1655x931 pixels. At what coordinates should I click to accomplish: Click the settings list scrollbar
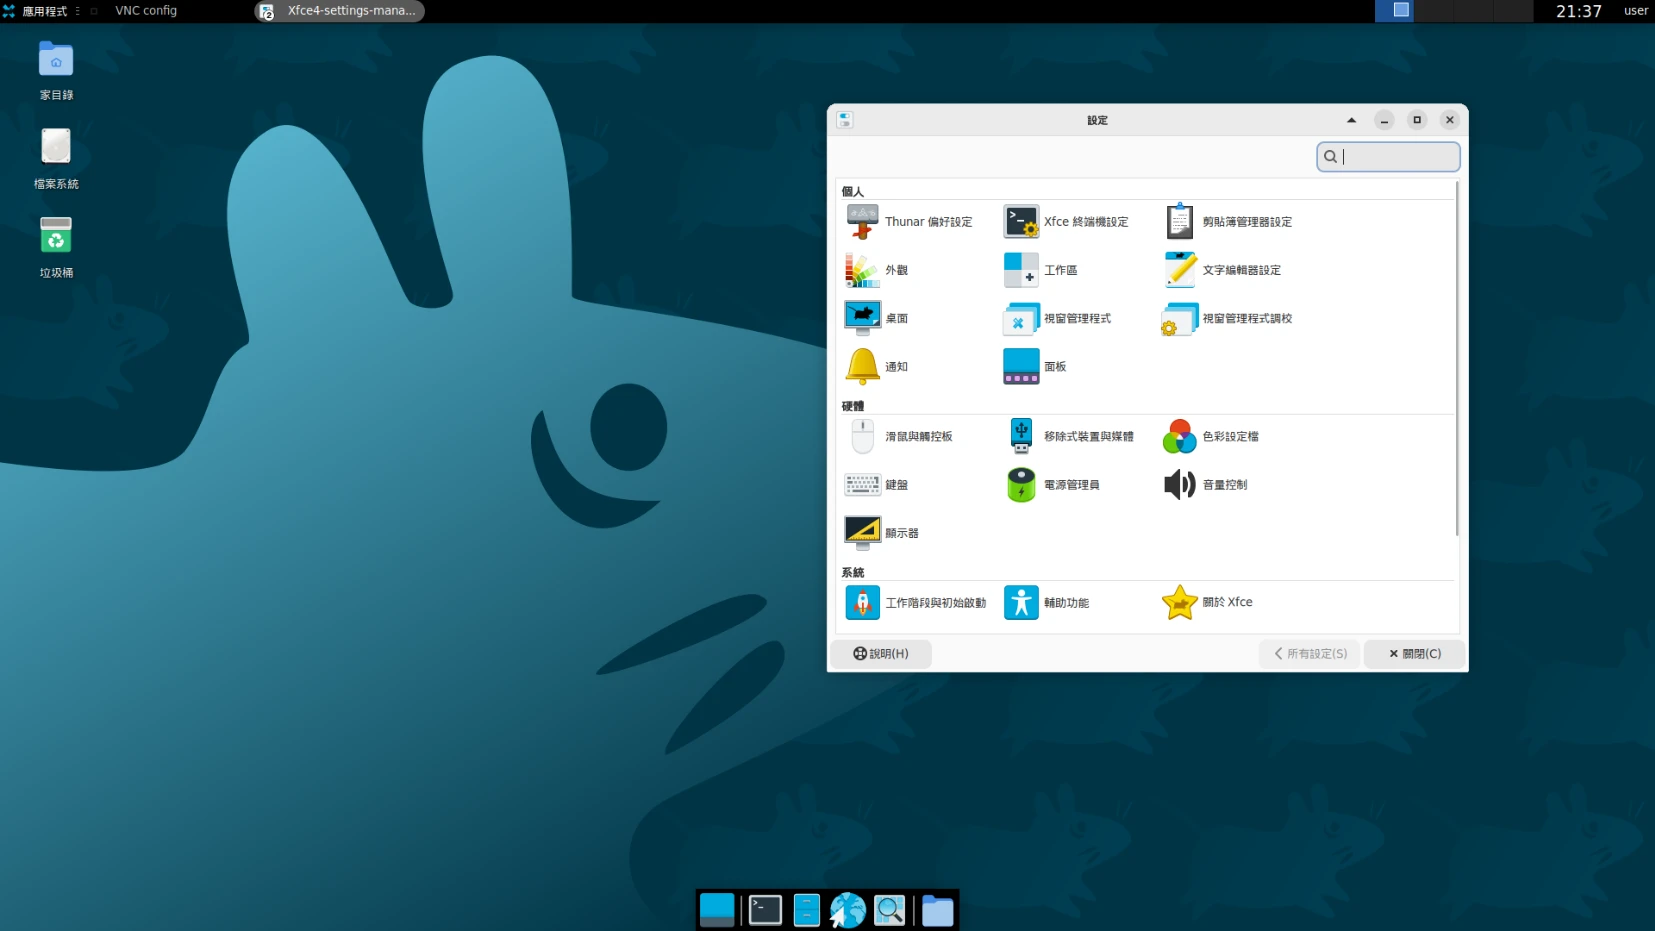pyautogui.click(x=1457, y=360)
